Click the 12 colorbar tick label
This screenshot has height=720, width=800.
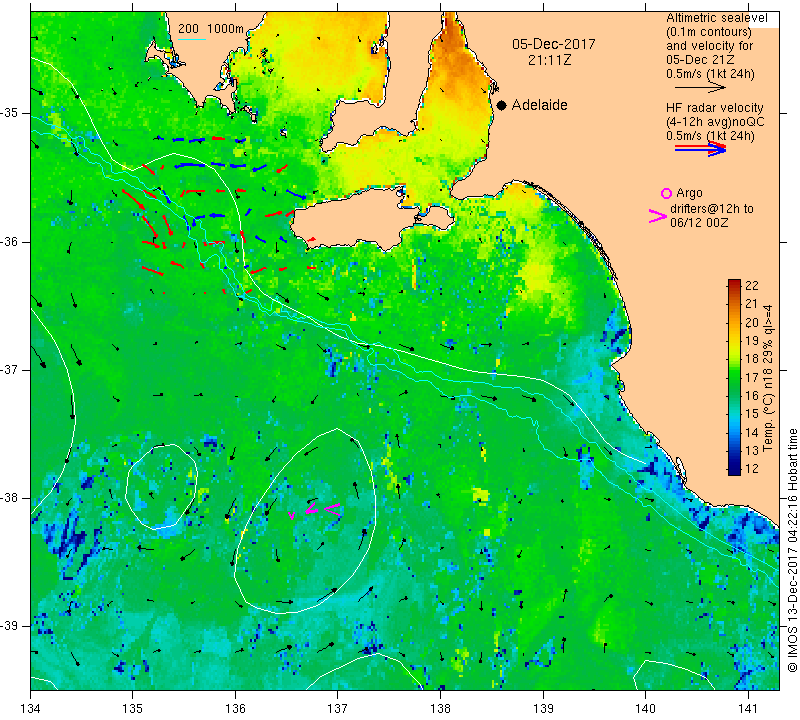coord(752,469)
